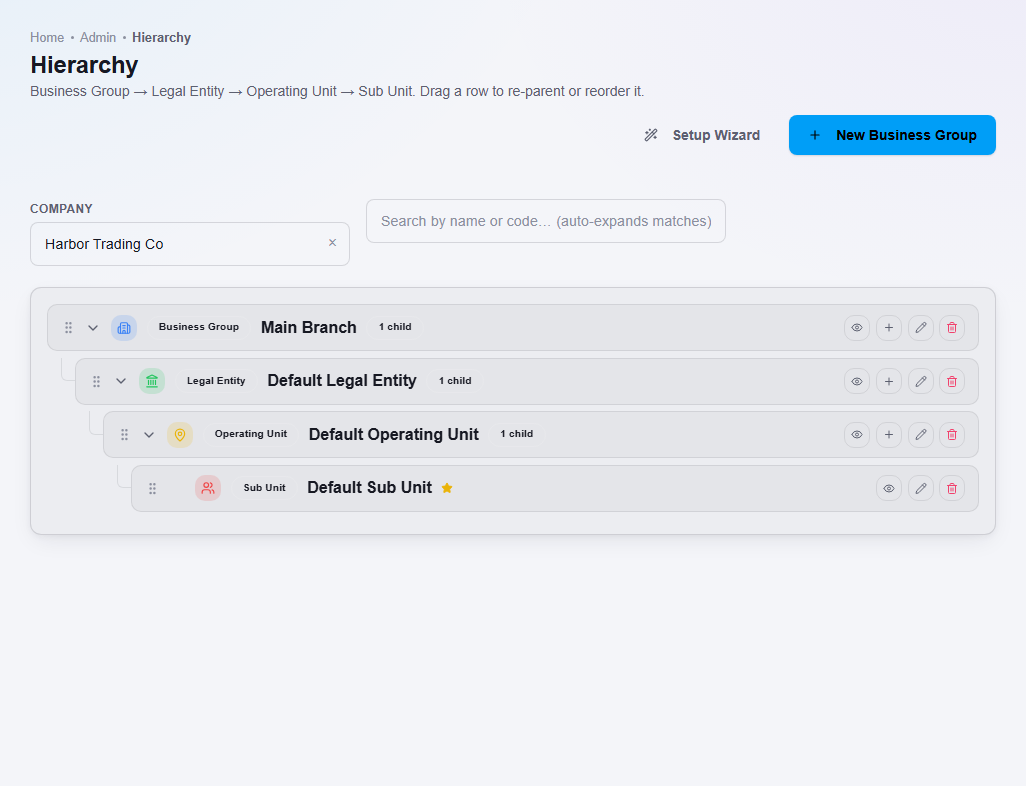Click the drag handle on Main Branch row
The height and width of the screenshot is (786, 1026).
(68, 328)
